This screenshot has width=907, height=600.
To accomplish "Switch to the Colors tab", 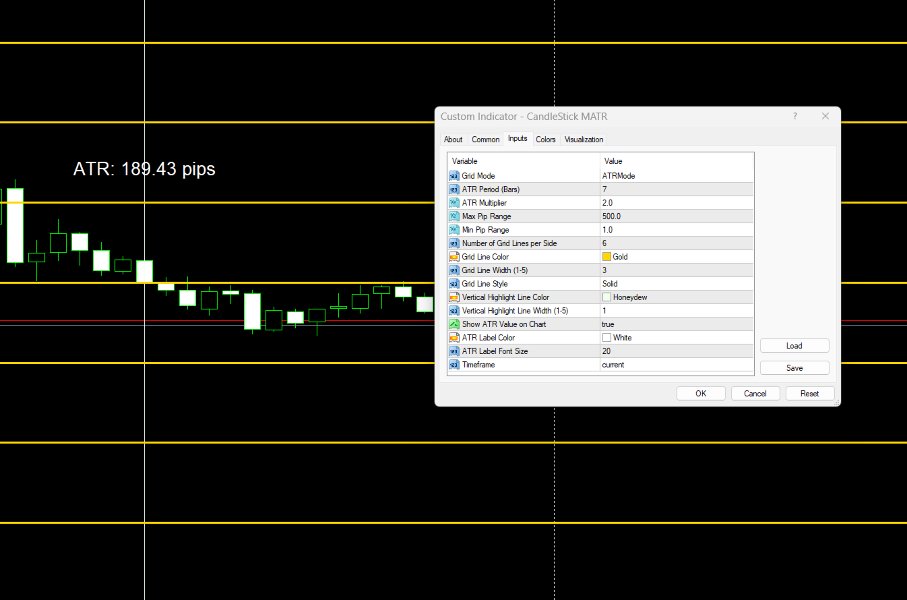I will point(545,139).
